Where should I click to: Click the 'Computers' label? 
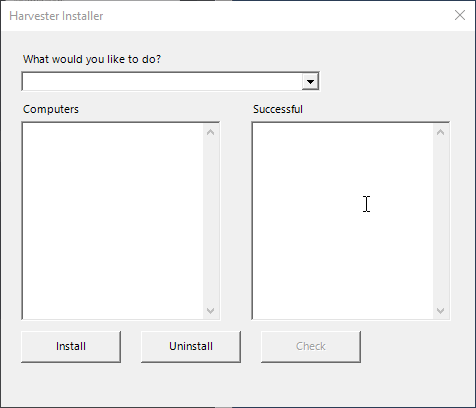click(x=51, y=109)
